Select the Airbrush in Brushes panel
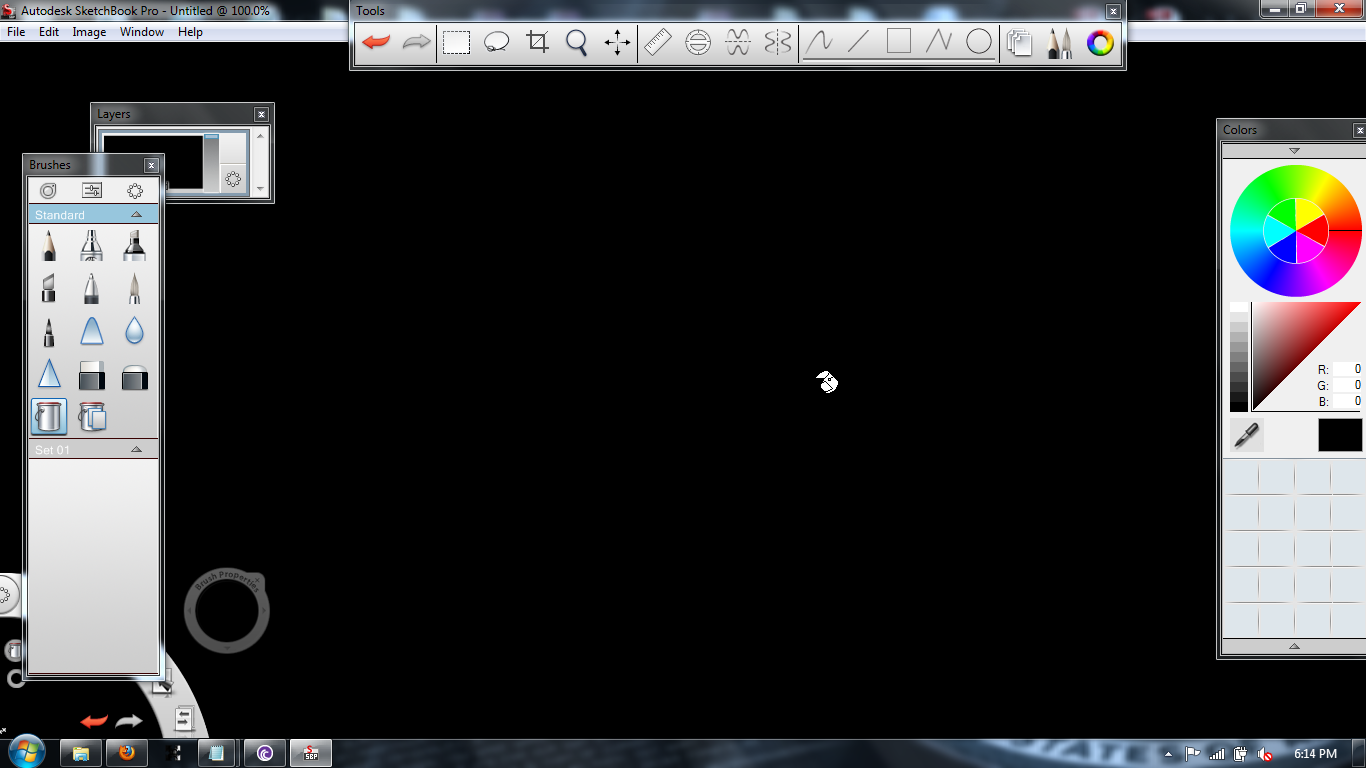Viewport: 1366px width, 768px height. click(x=91, y=245)
